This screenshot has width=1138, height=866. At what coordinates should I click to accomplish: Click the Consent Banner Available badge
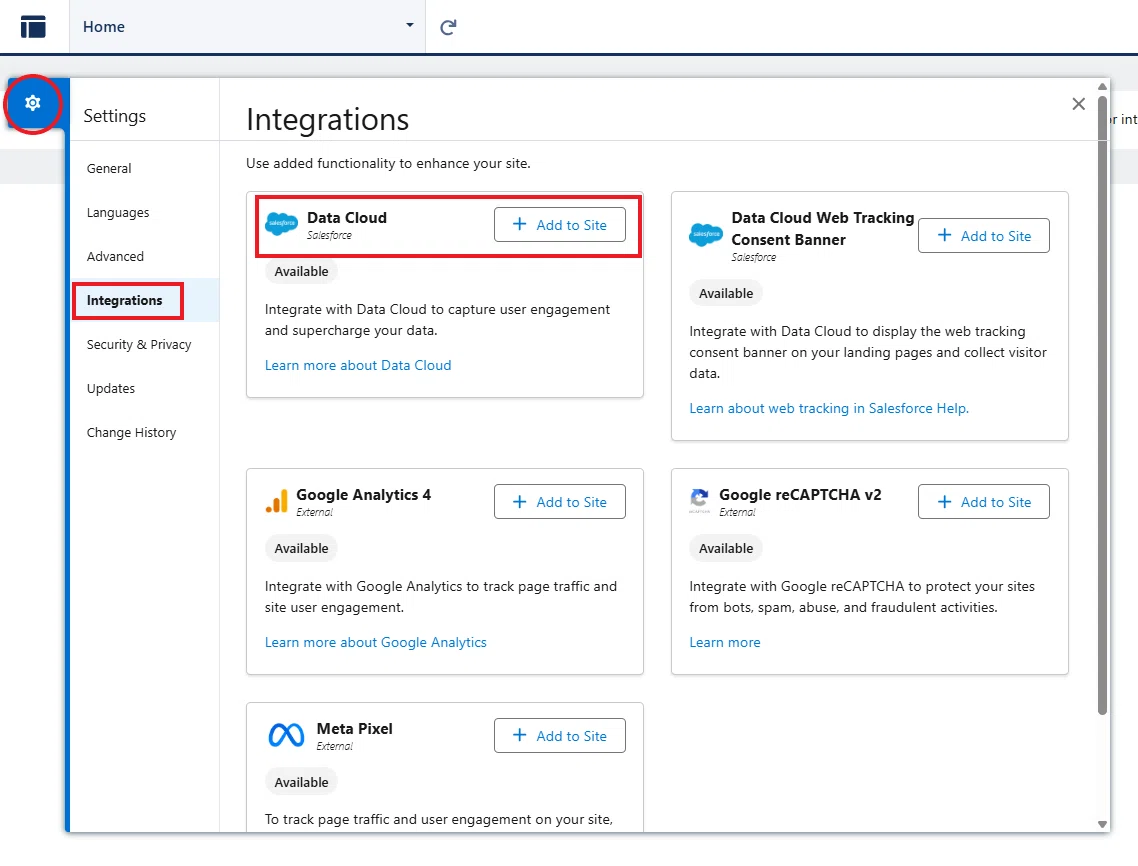click(x=726, y=293)
